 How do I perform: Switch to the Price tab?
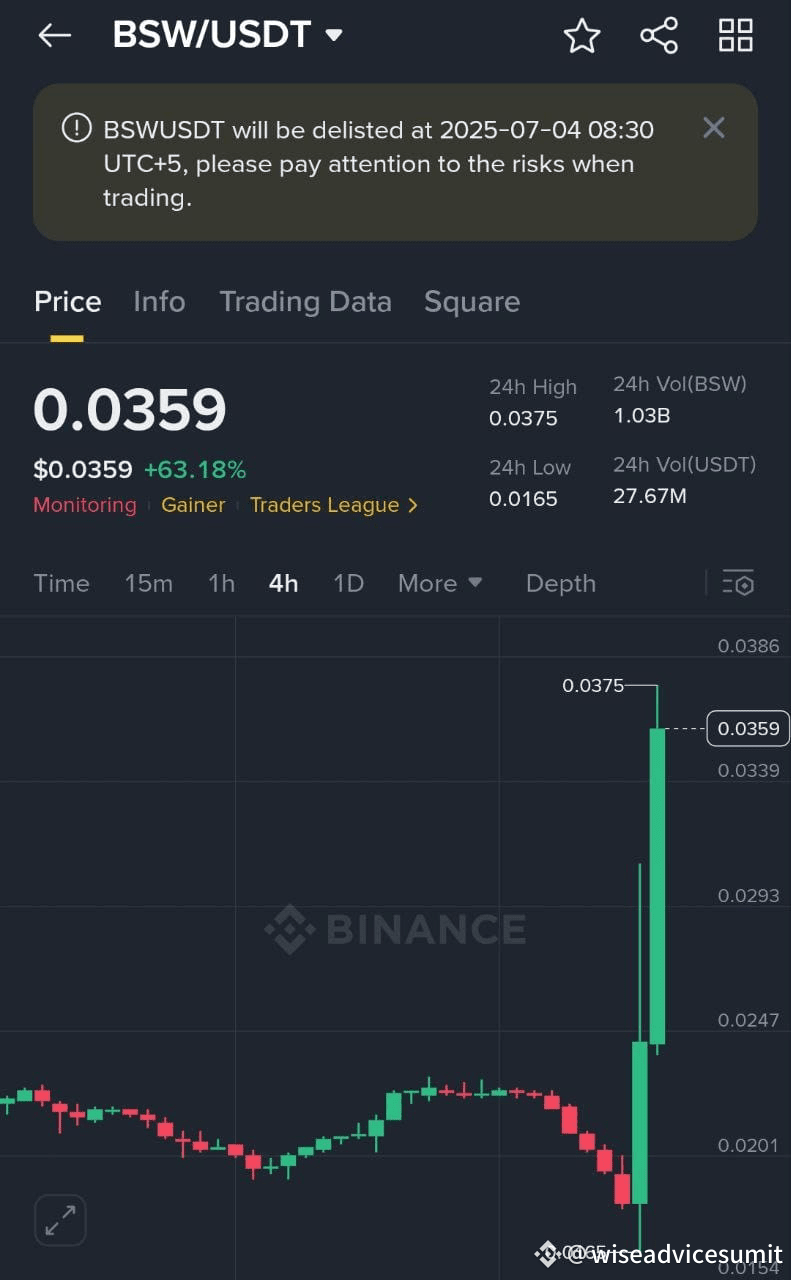[x=68, y=302]
